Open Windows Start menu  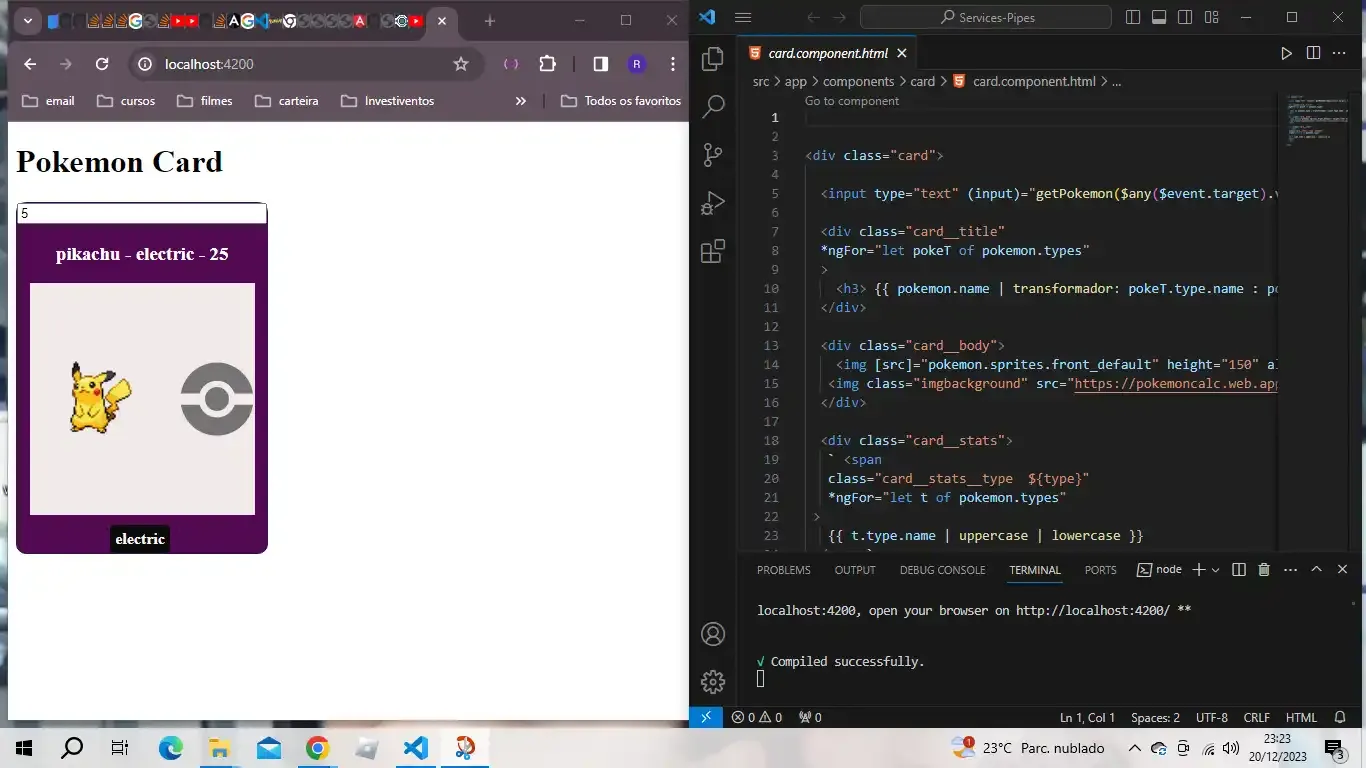pyautogui.click(x=24, y=748)
